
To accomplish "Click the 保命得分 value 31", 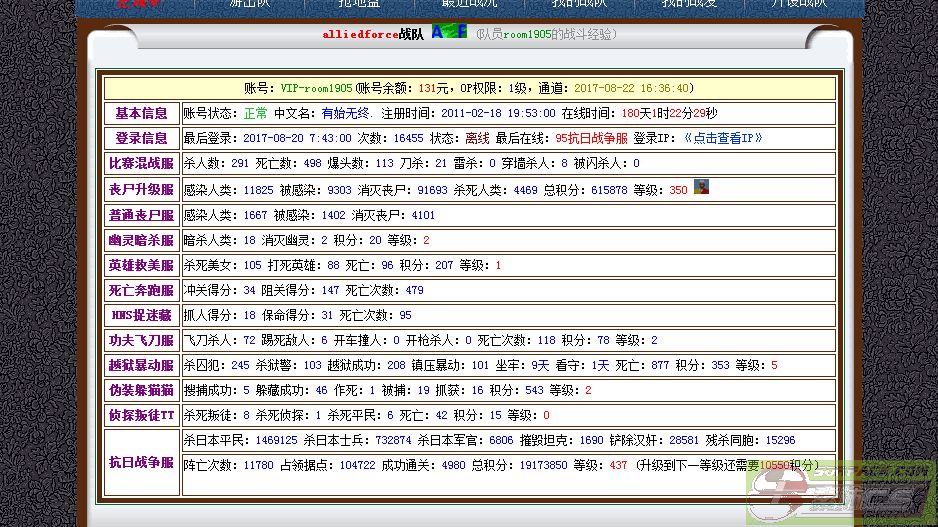I will pyautogui.click(x=327, y=315).
